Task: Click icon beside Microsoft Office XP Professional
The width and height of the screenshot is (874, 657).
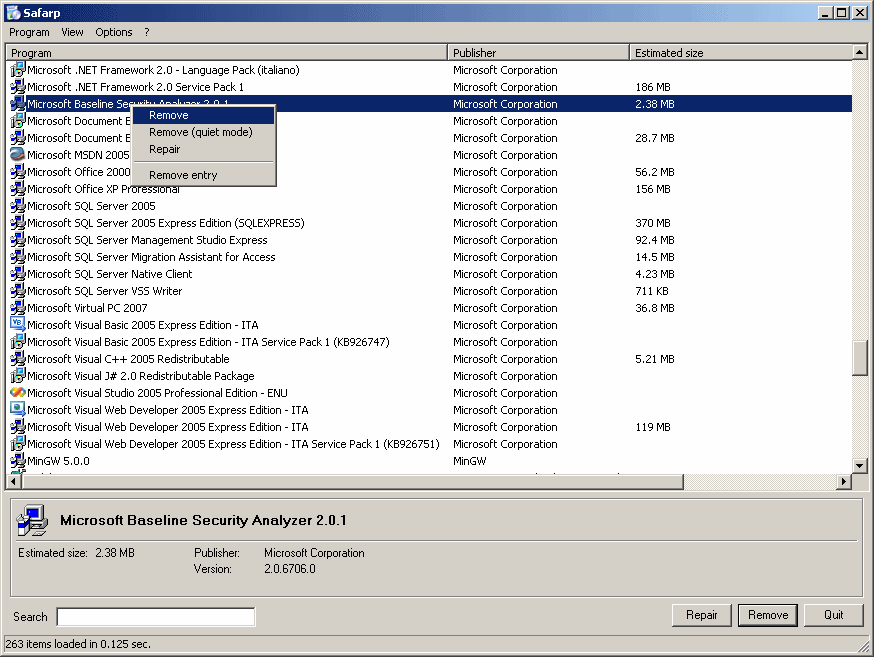Action: 18,188
